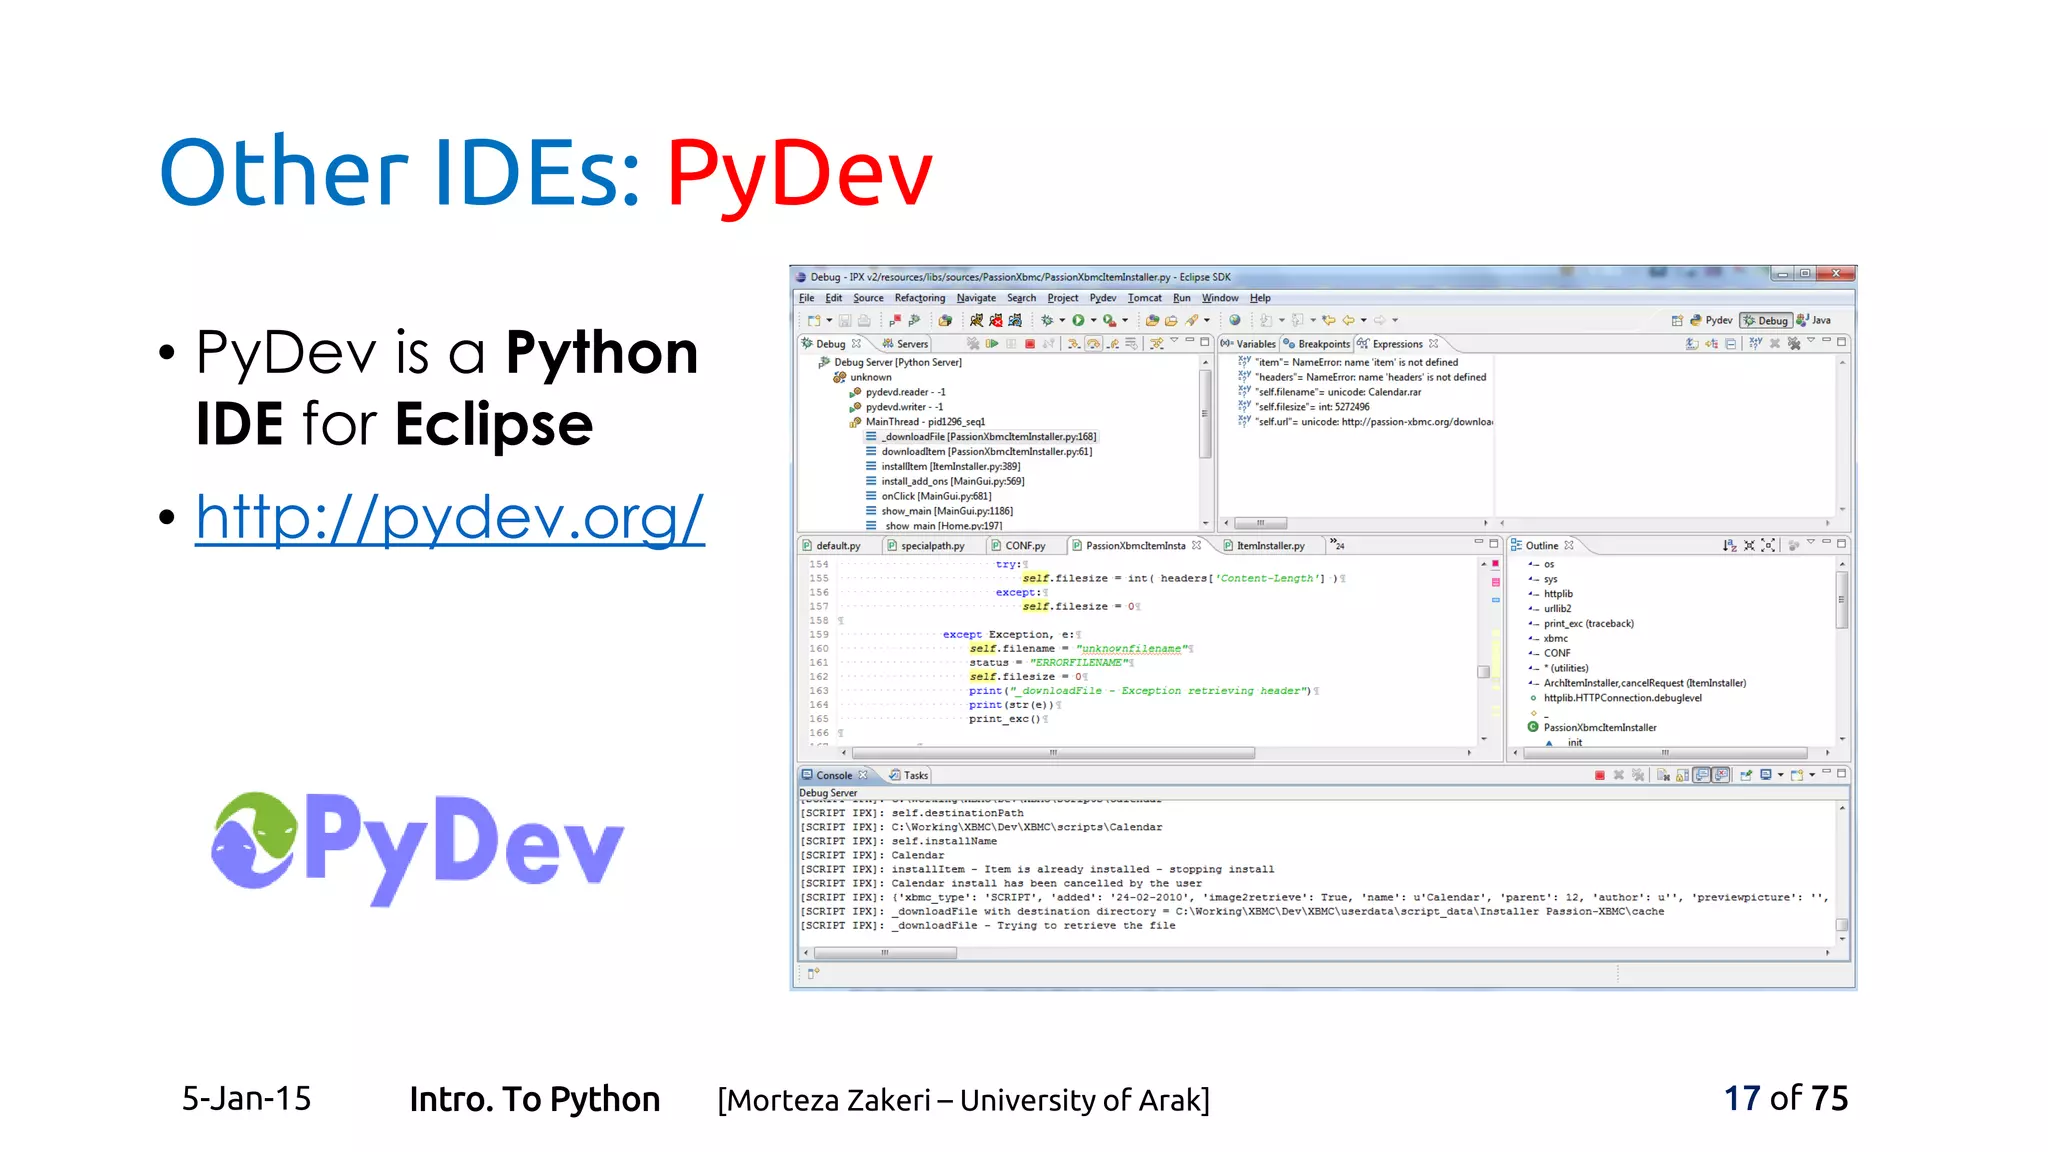
Task: Switch to the Variables tab
Action: [1248, 344]
